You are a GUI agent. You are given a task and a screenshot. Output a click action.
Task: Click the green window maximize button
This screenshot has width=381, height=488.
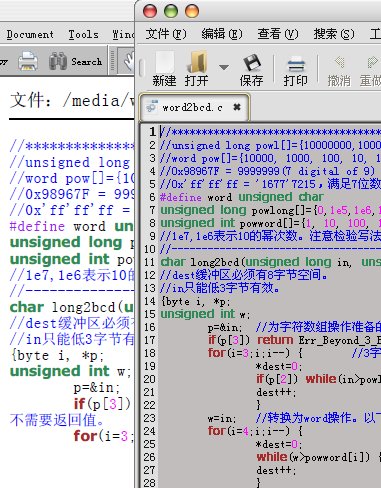(x=171, y=11)
